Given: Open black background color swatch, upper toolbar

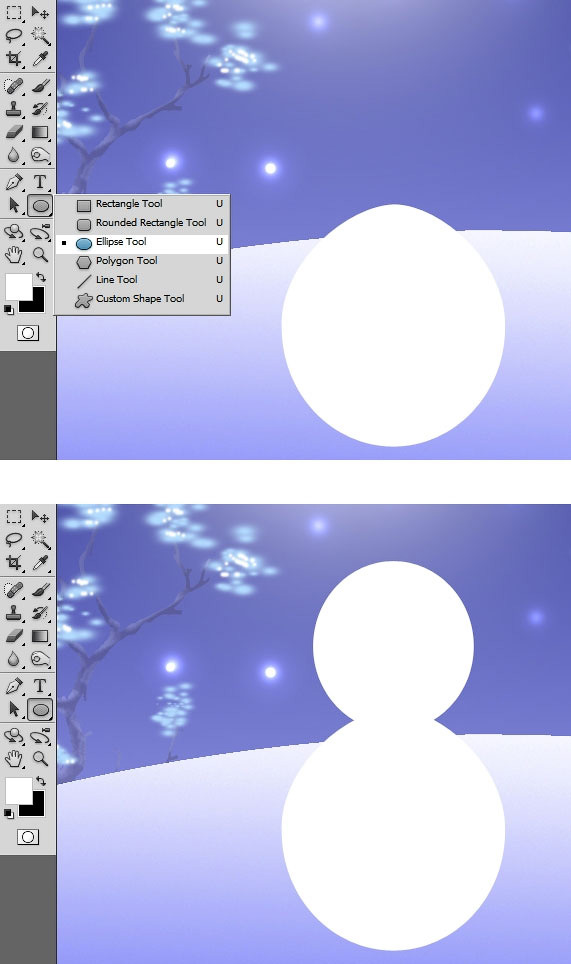Looking at the screenshot, I should (x=36, y=304).
